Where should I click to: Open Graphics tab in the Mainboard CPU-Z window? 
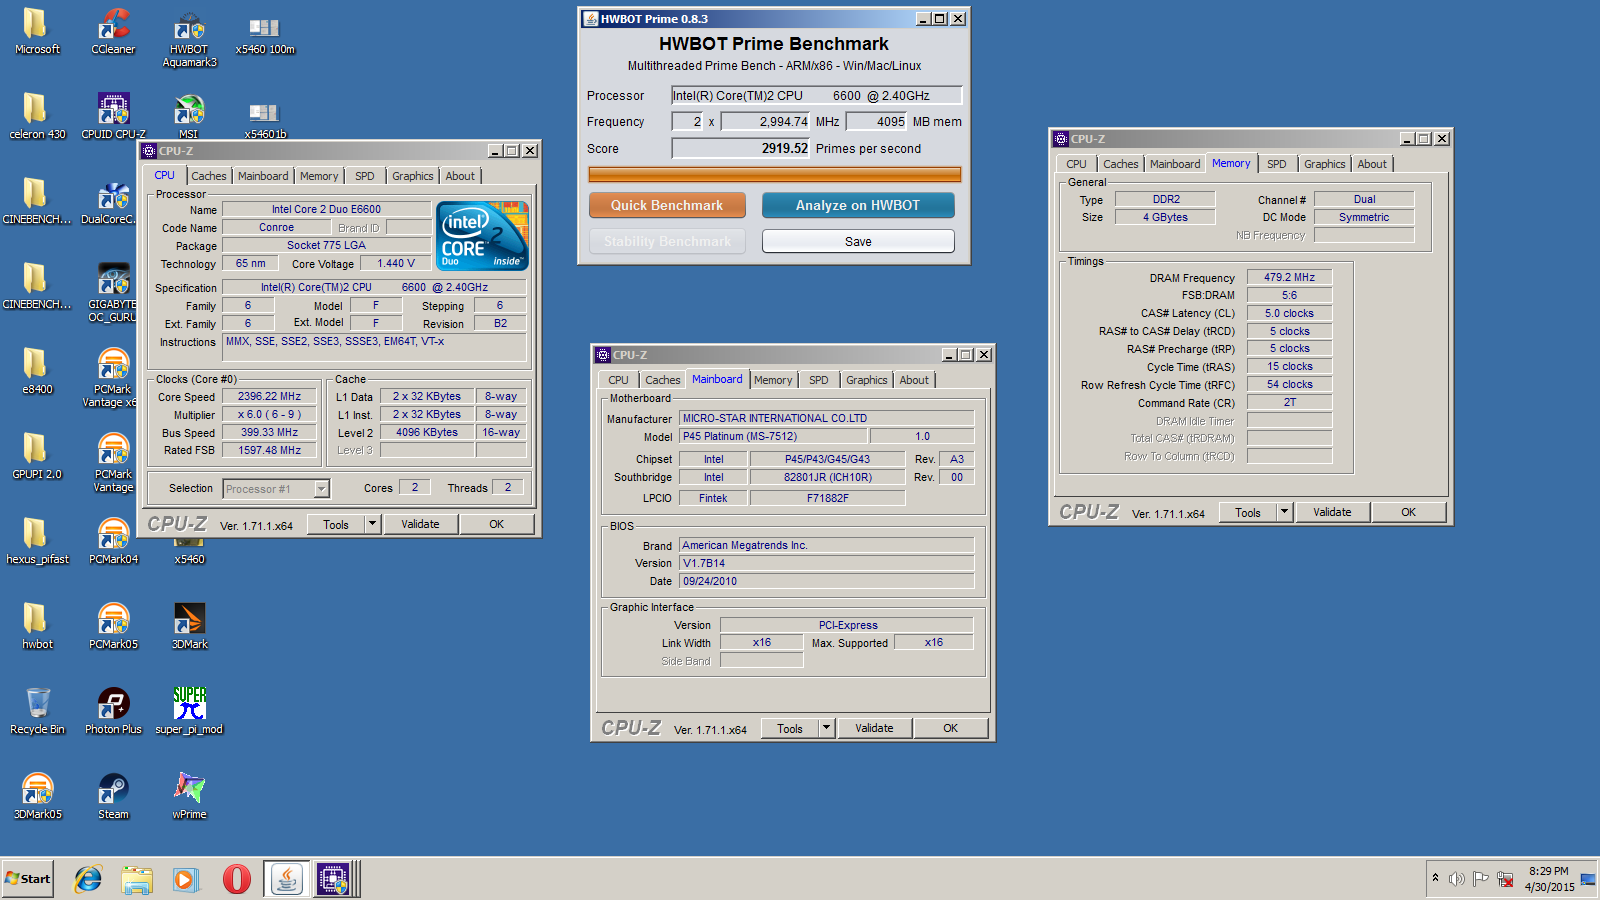tap(867, 380)
